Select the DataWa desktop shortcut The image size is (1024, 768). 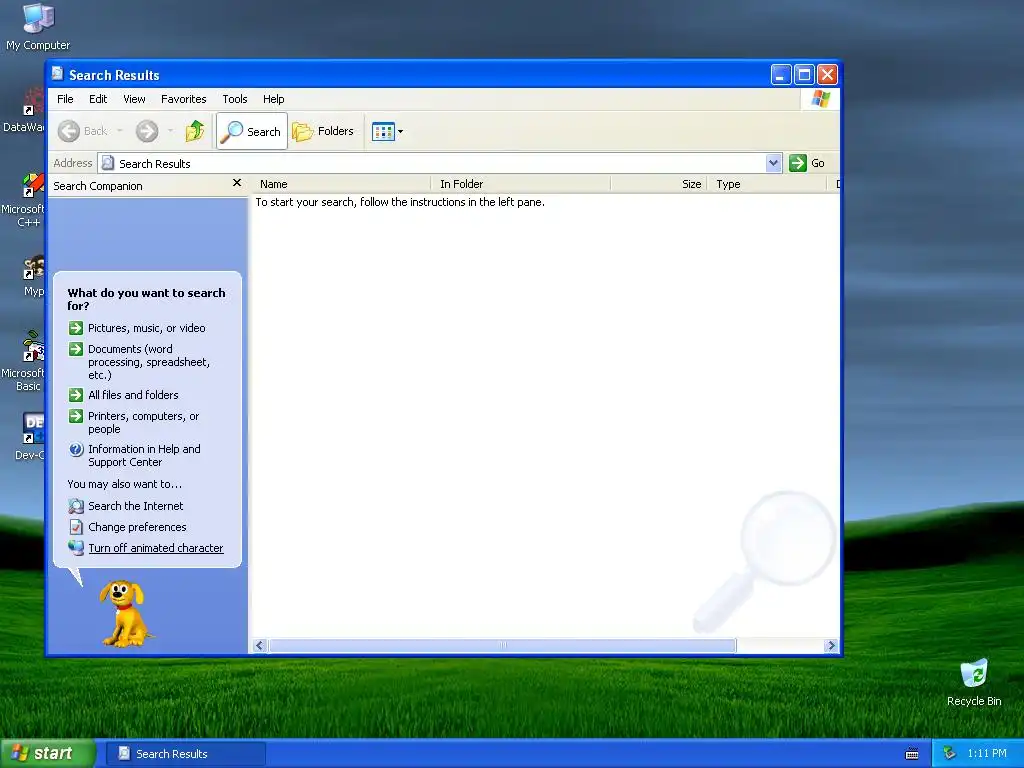[24, 111]
